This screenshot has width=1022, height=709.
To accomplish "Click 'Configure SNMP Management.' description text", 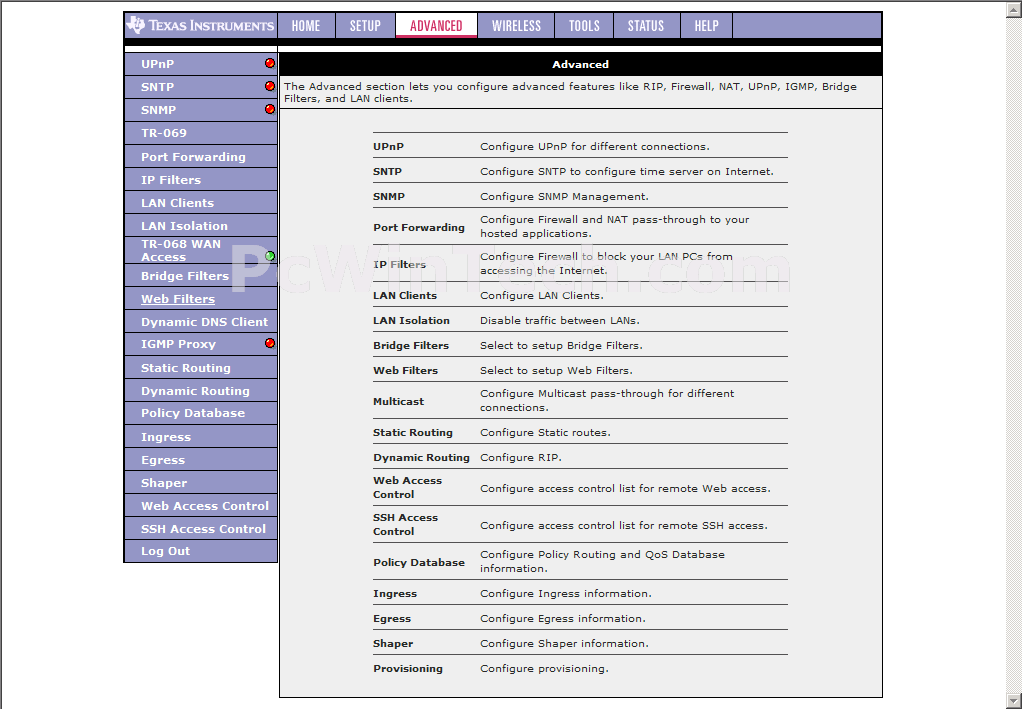I will tap(564, 196).
